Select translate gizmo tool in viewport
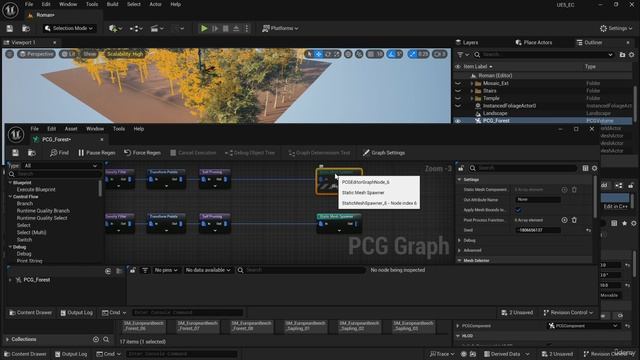The width and height of the screenshot is (640, 360). (318, 54)
